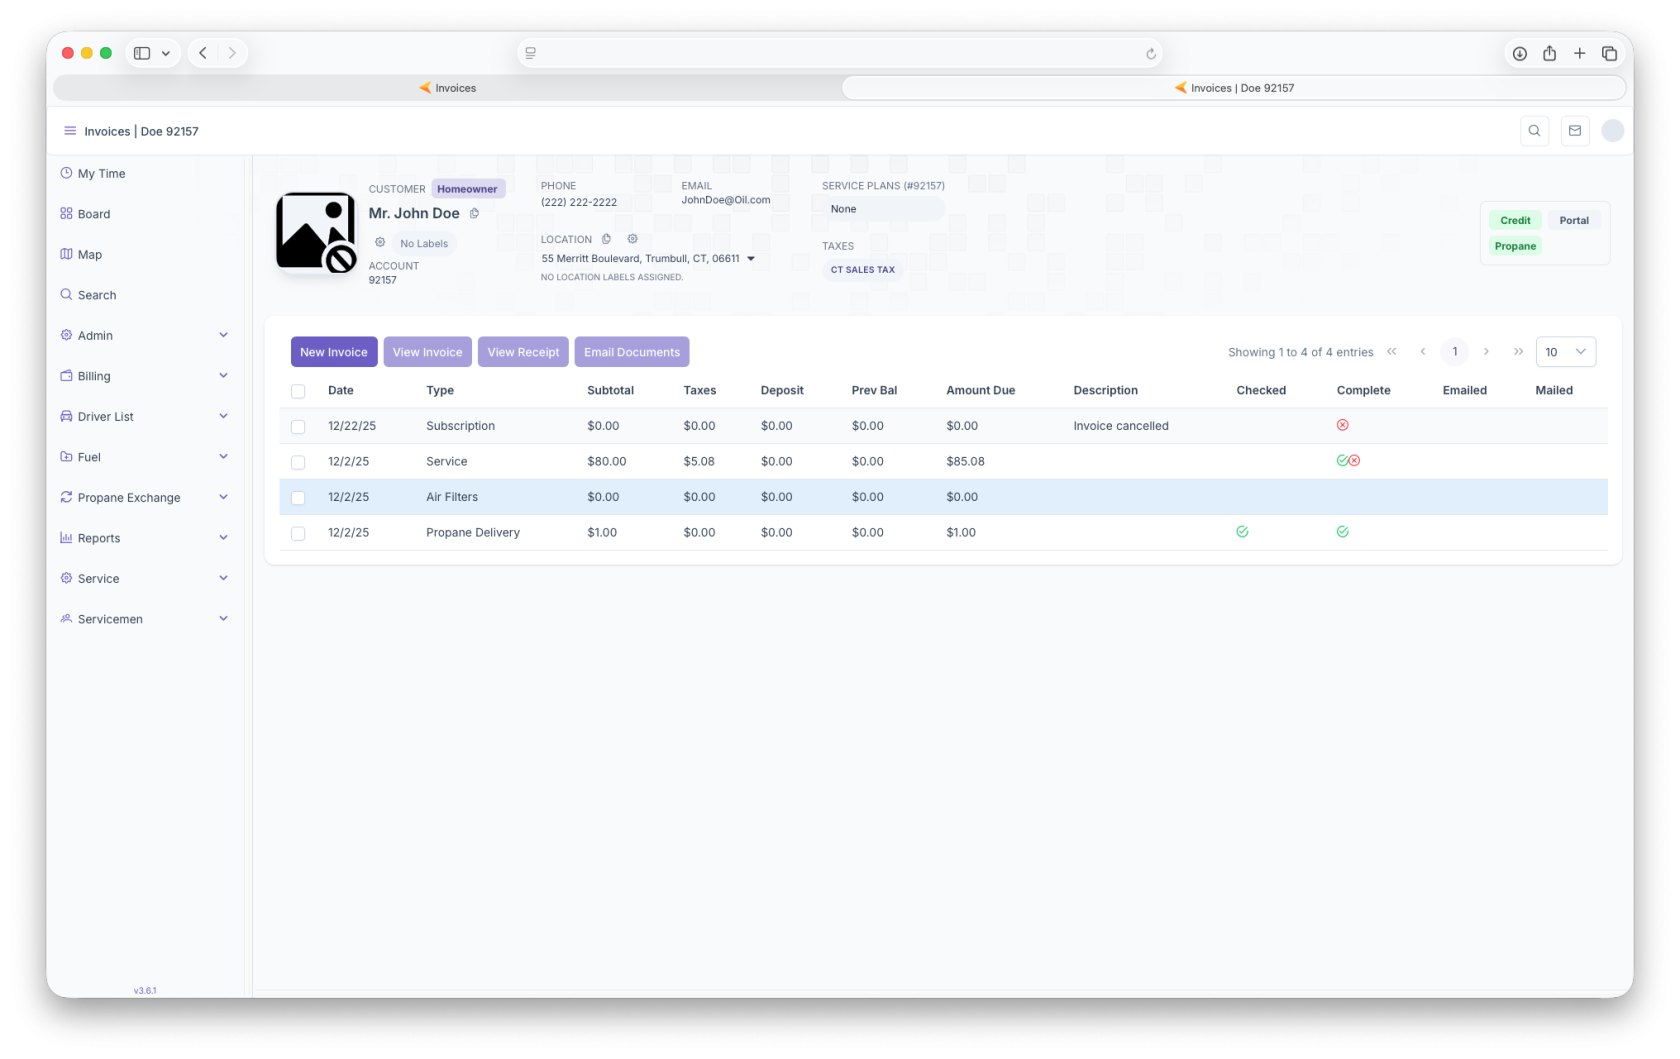Switch to the Invoices browser tab

[447, 88]
